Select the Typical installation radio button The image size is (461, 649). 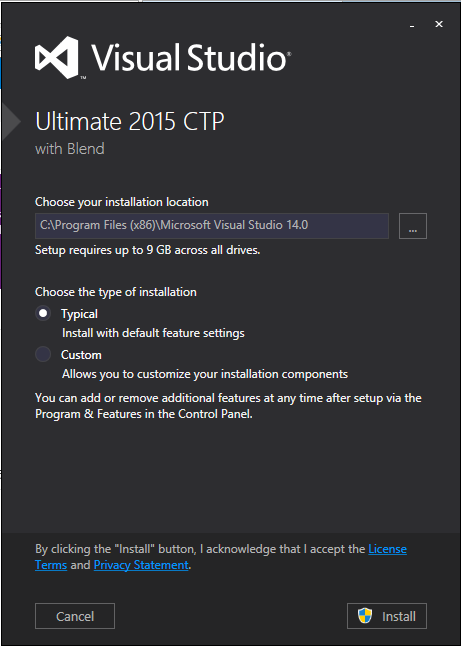pos(43,313)
